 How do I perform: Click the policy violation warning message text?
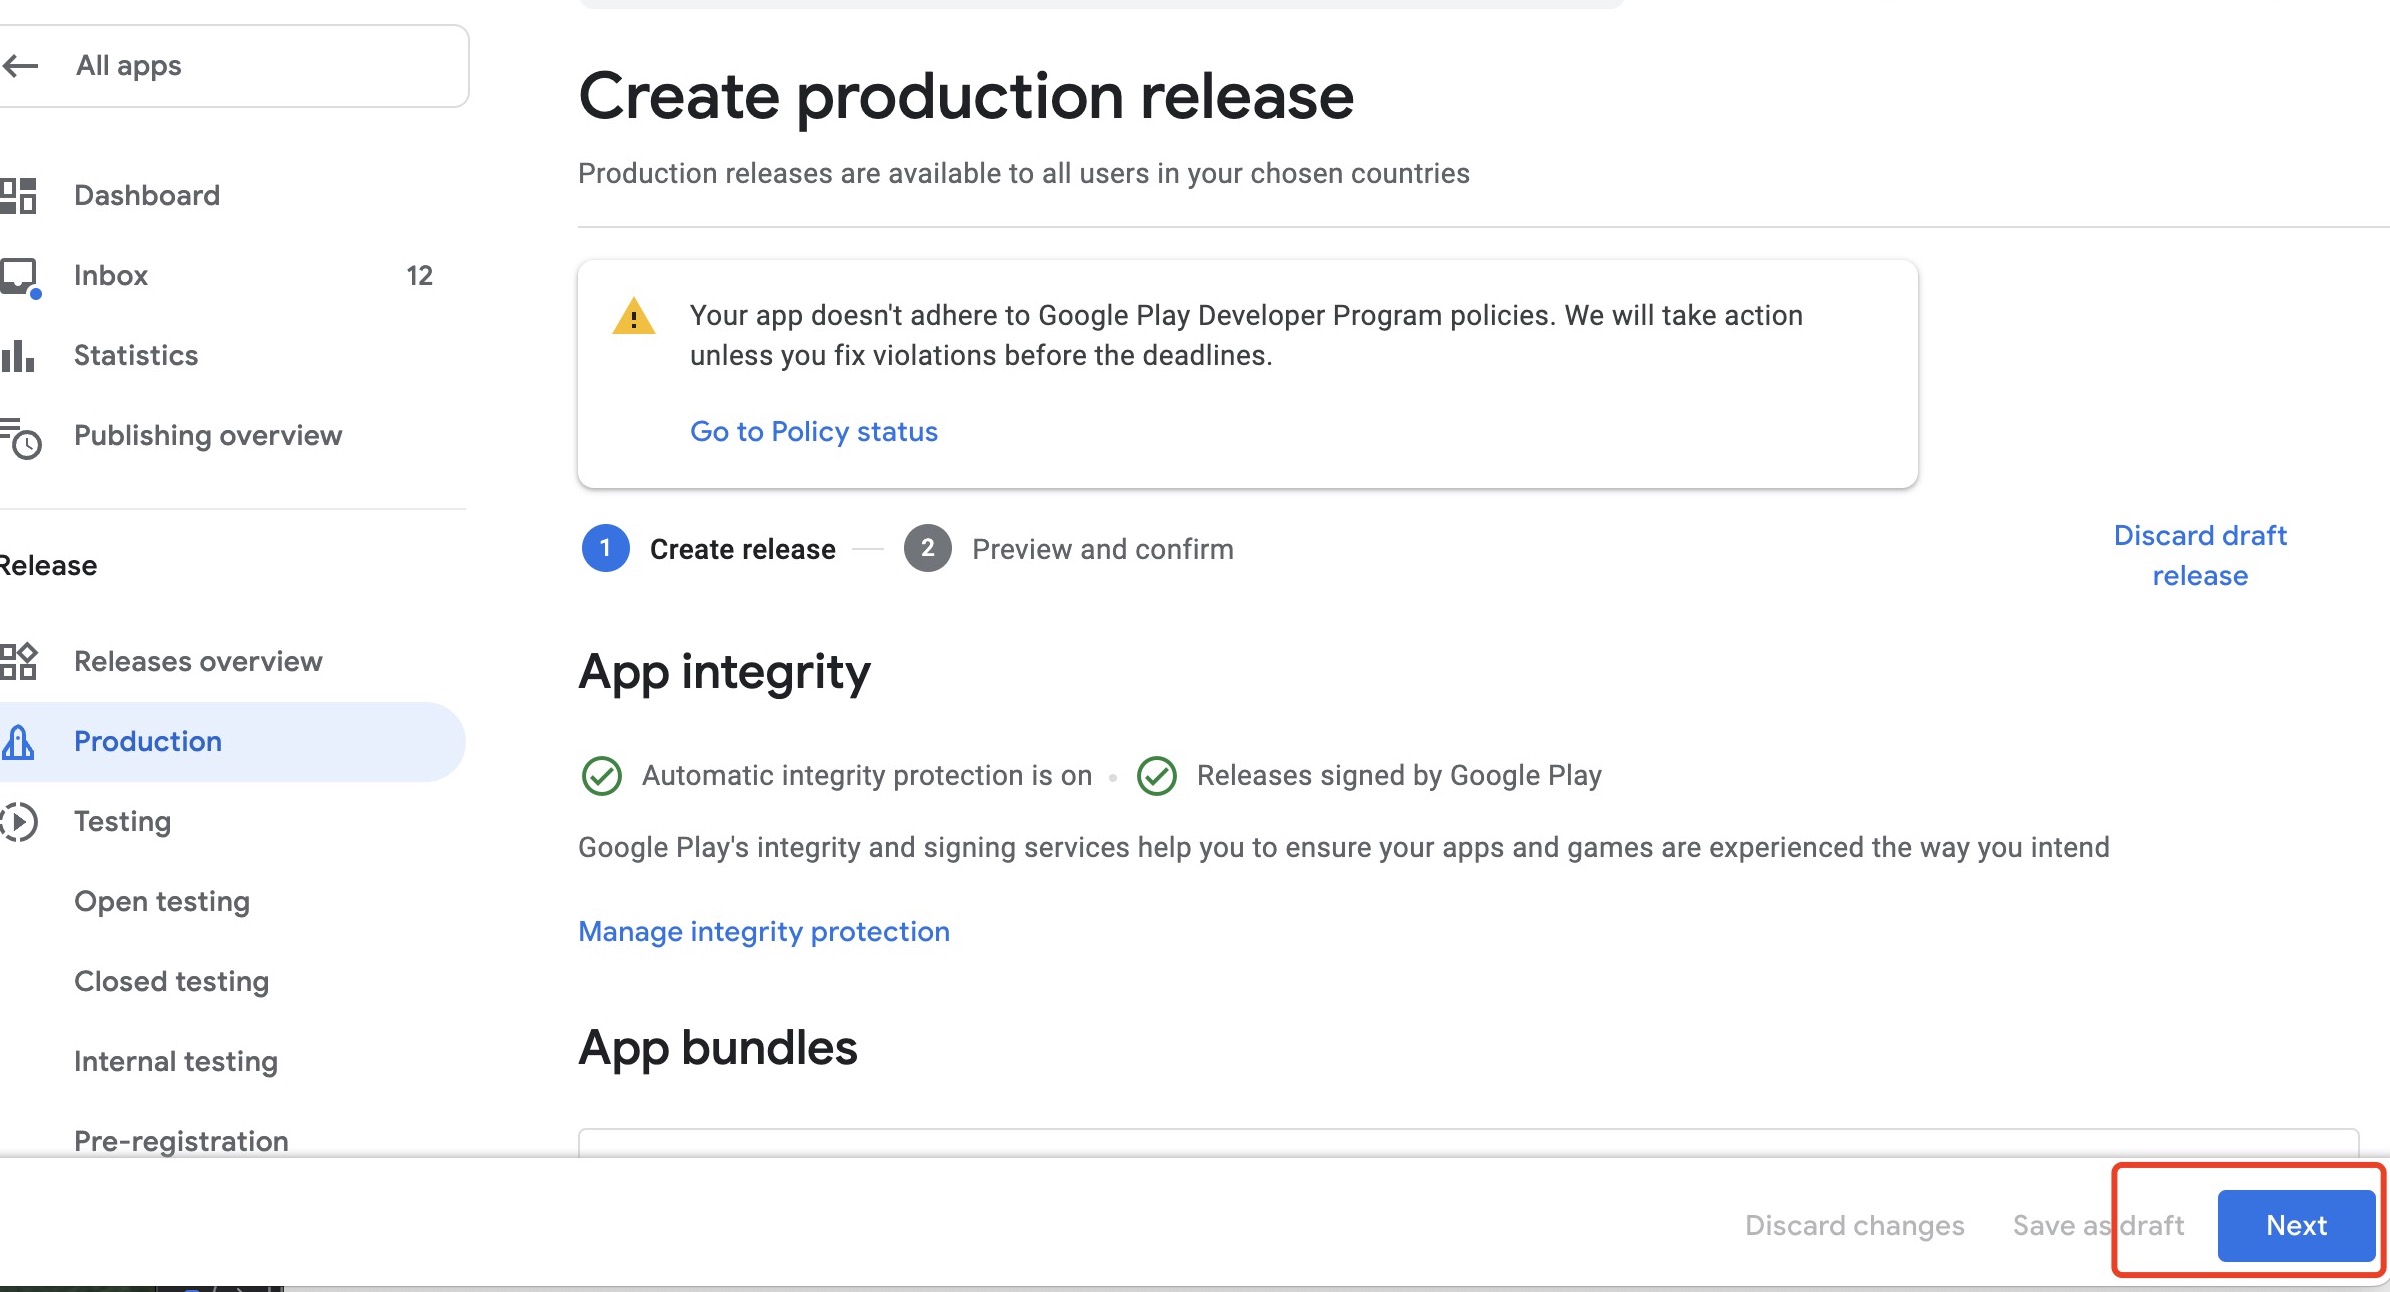tap(1246, 335)
